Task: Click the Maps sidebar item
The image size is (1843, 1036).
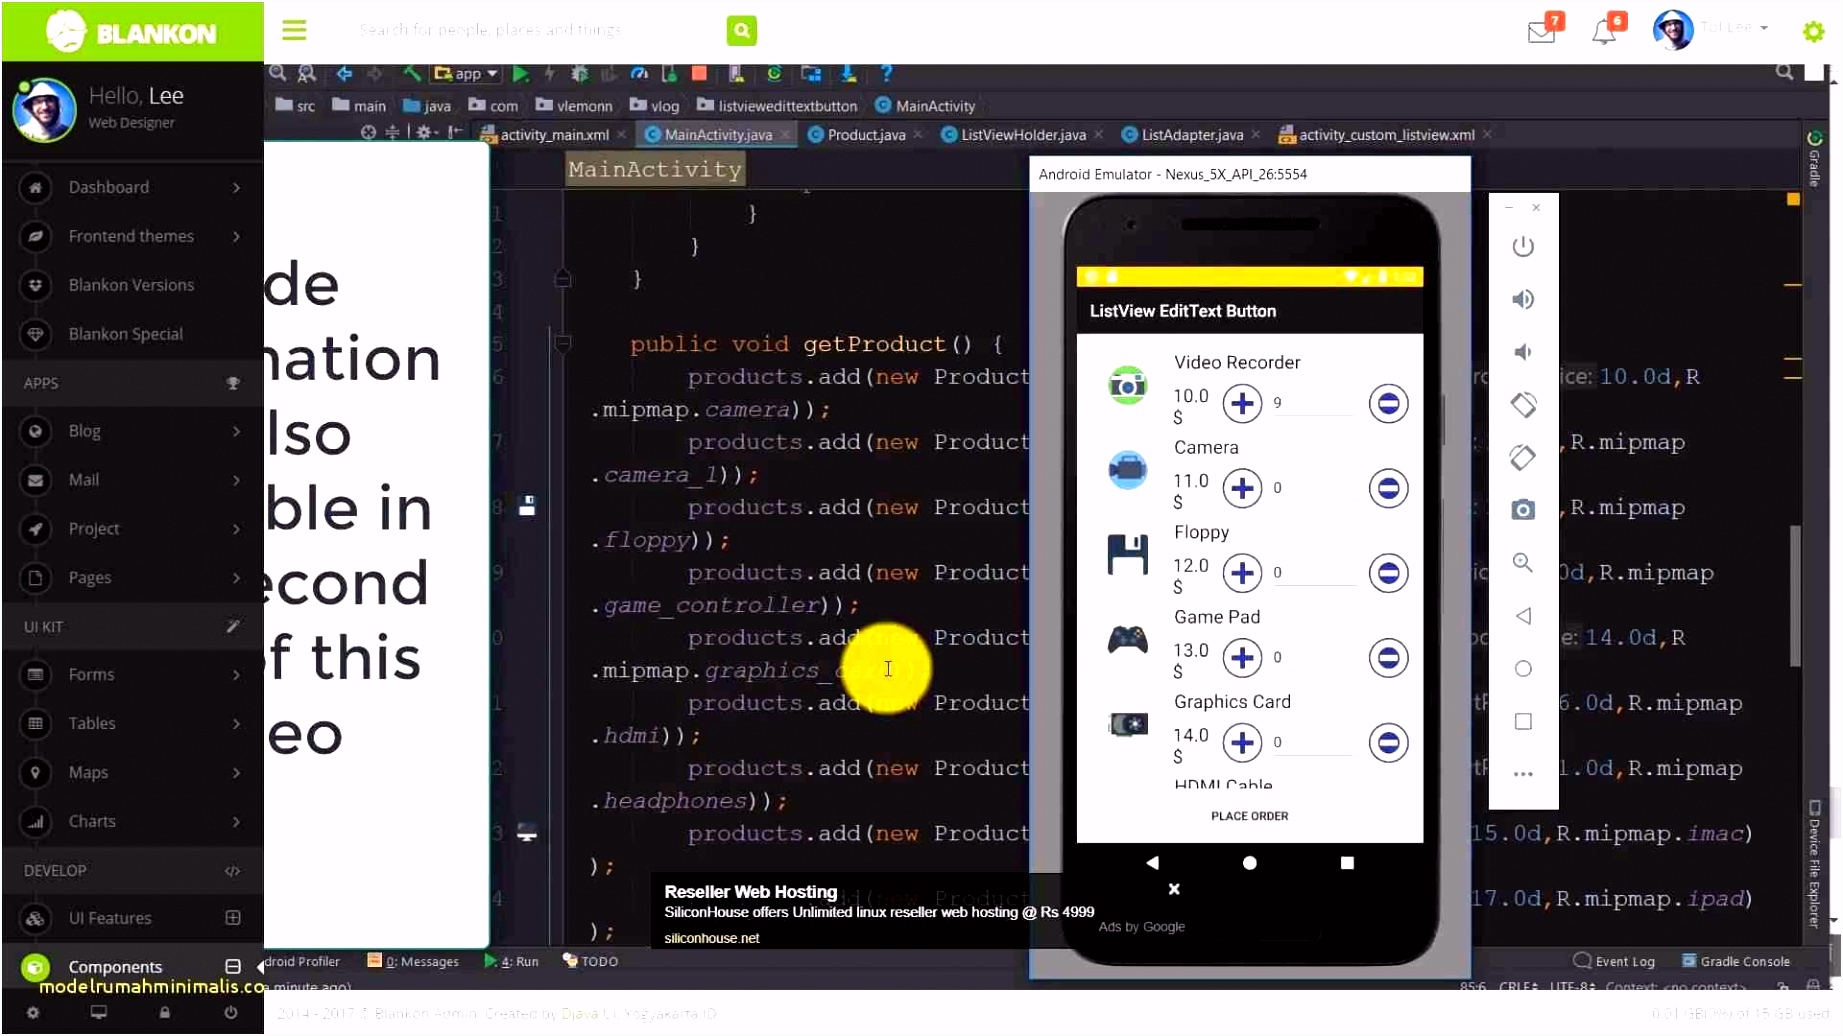Action: click(x=132, y=773)
